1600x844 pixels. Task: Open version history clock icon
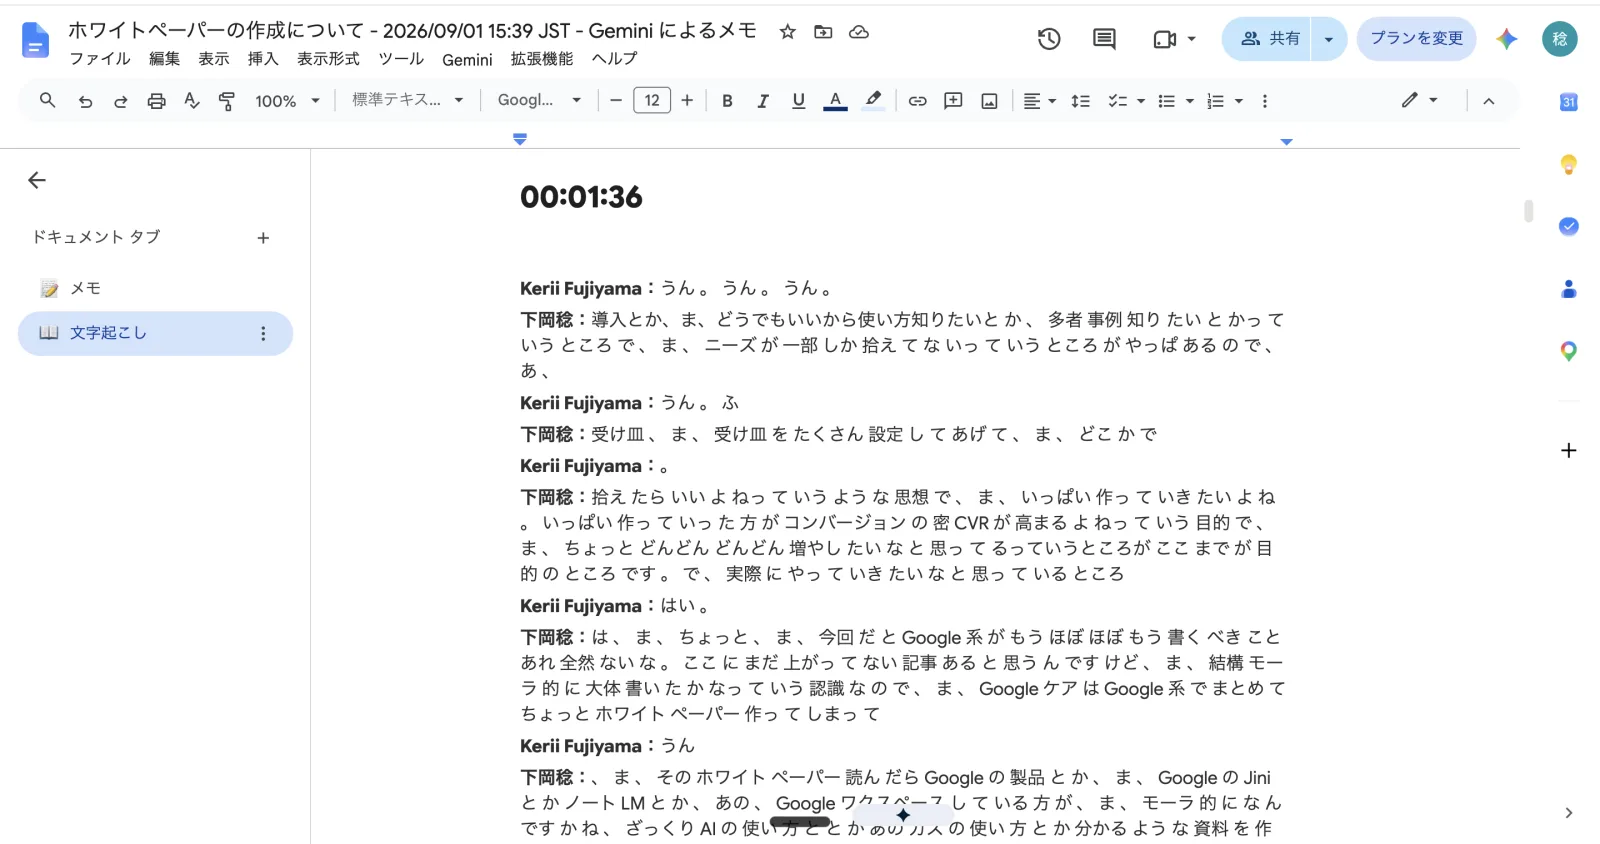tap(1049, 39)
